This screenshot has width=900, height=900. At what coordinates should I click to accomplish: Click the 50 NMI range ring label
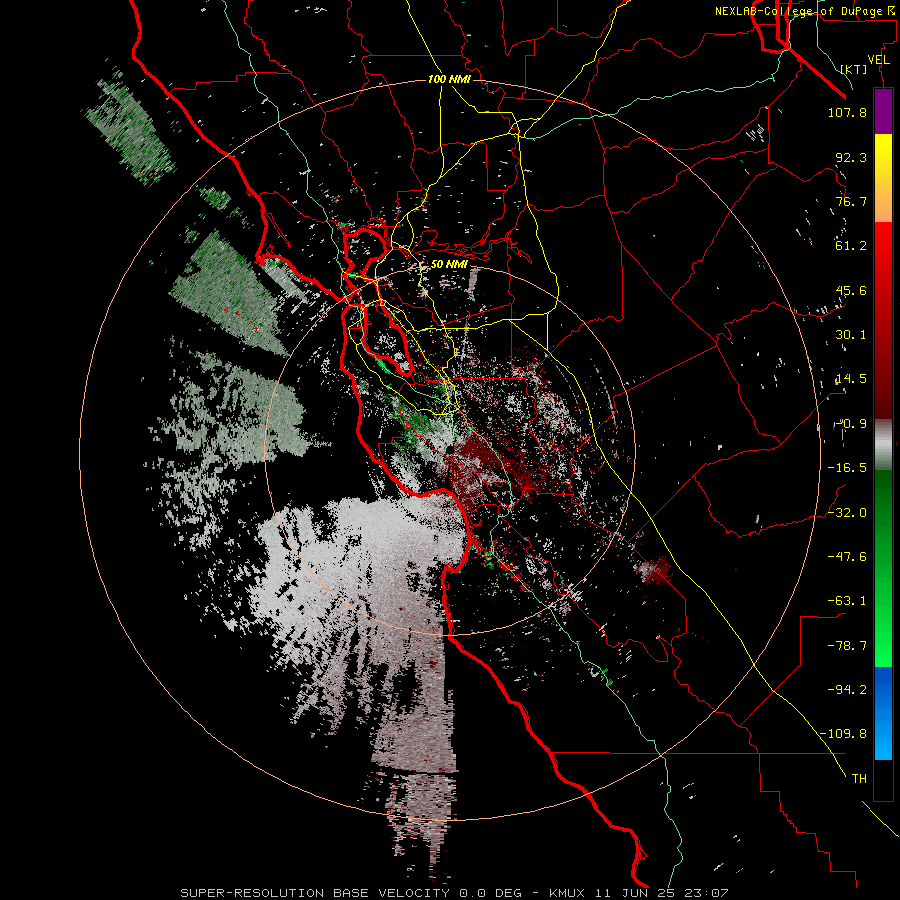point(449,265)
